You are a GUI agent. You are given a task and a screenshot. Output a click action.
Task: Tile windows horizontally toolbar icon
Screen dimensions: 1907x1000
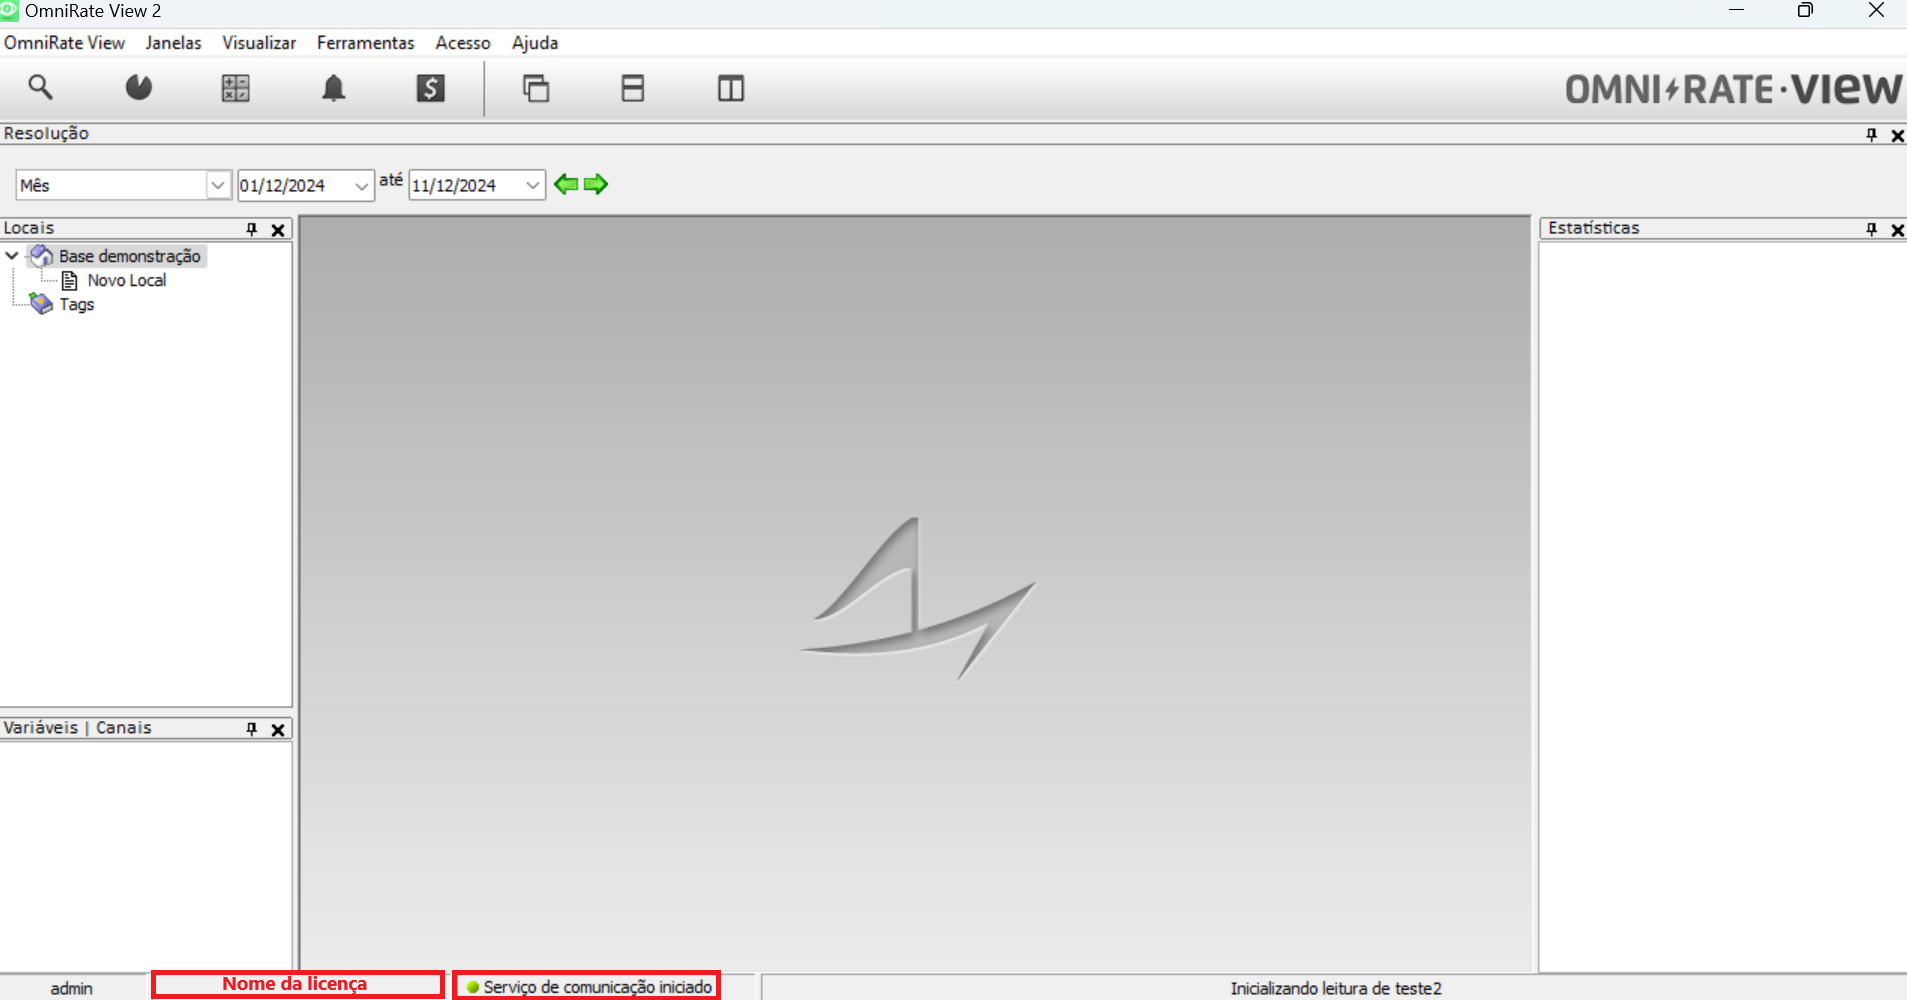click(x=633, y=88)
